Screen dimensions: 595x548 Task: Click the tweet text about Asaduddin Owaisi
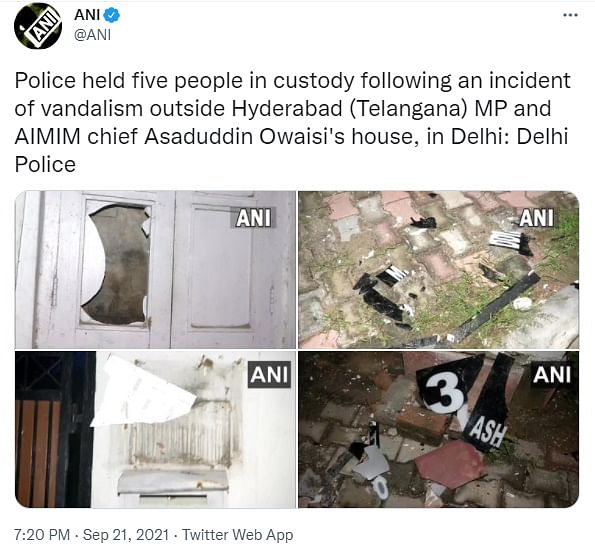pos(292,122)
